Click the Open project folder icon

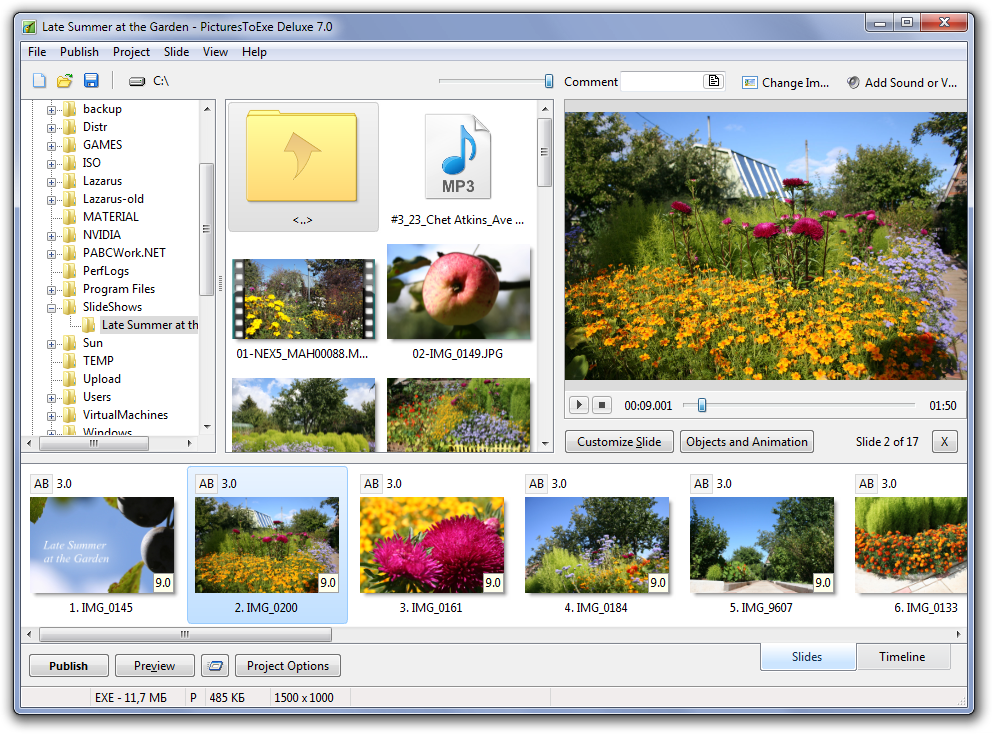pyautogui.click(x=65, y=80)
